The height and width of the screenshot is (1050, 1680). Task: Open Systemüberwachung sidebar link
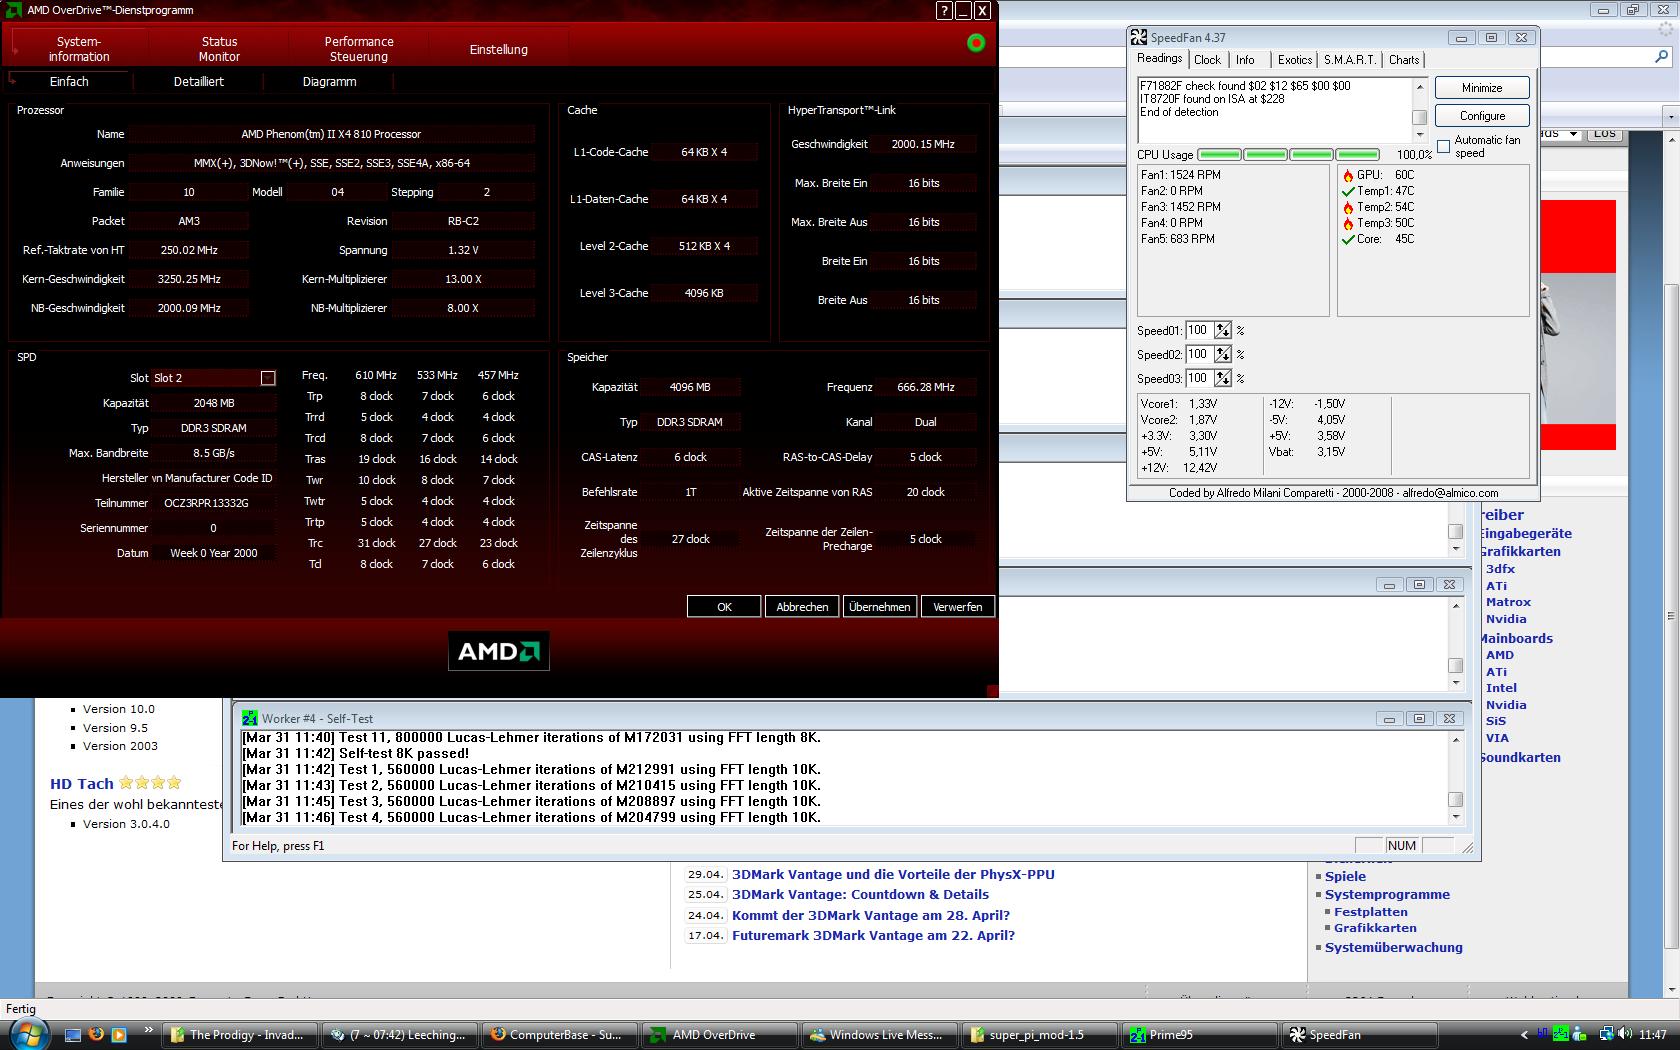(x=1393, y=947)
